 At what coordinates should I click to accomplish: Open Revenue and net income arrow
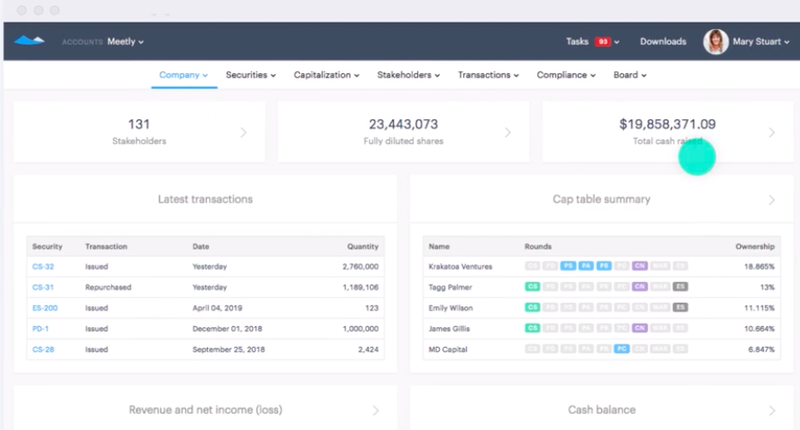click(376, 411)
